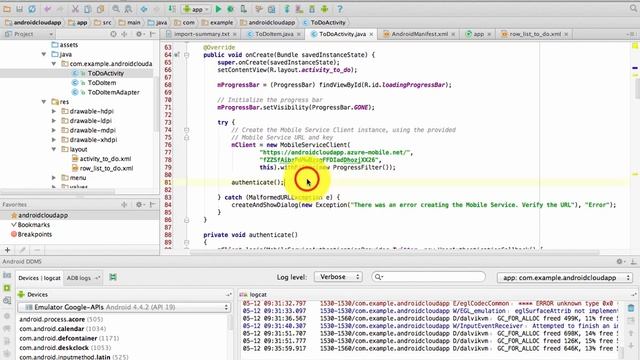Screen dimensions: 640x360
Task: Expand the drawable-hdpi folder
Action: 53,111
